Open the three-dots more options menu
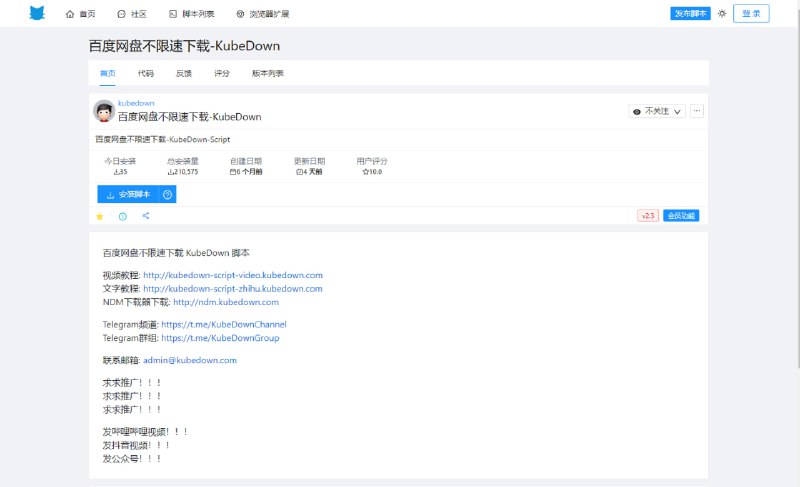 coord(697,111)
